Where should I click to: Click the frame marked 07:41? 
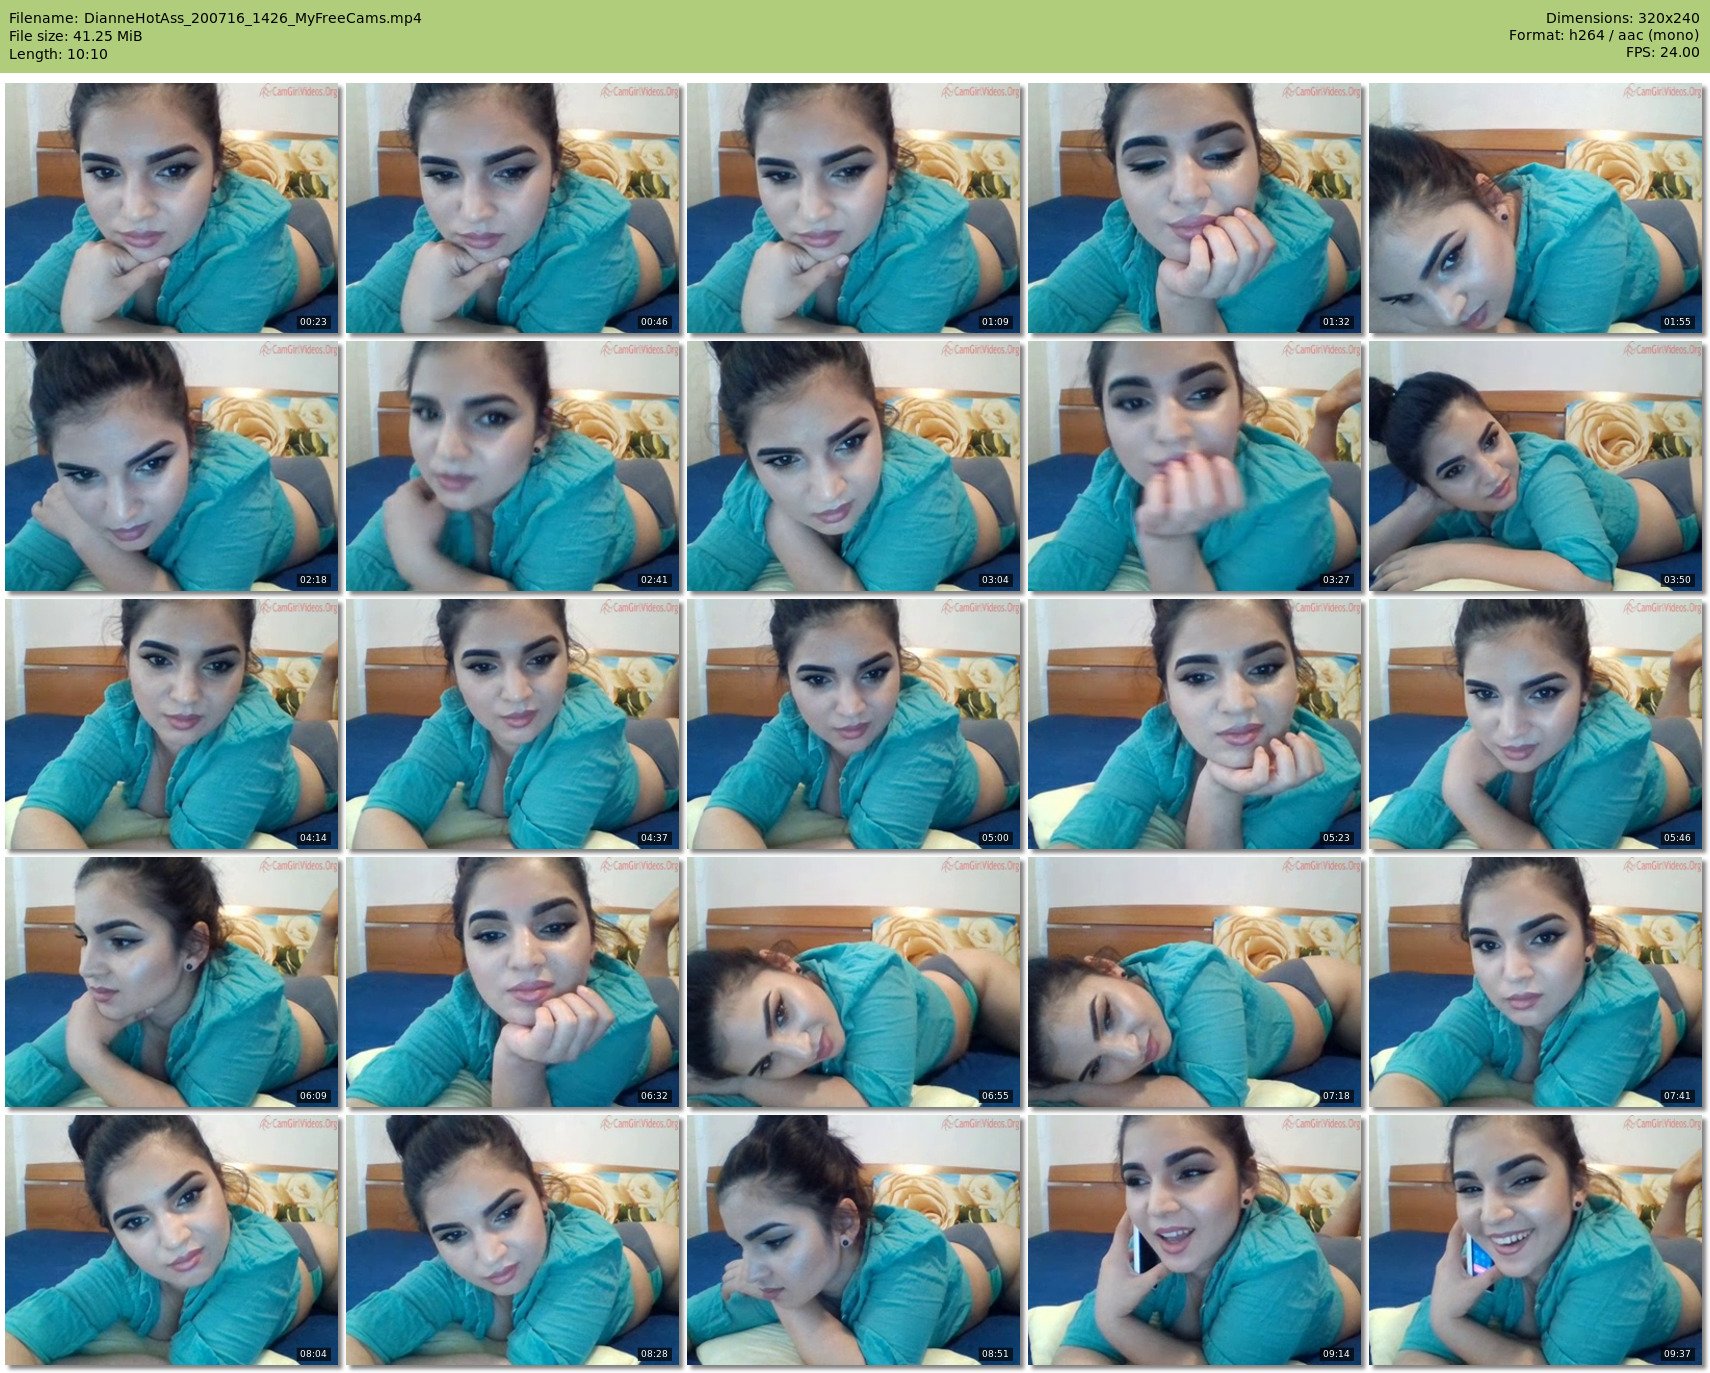pyautogui.click(x=1536, y=982)
